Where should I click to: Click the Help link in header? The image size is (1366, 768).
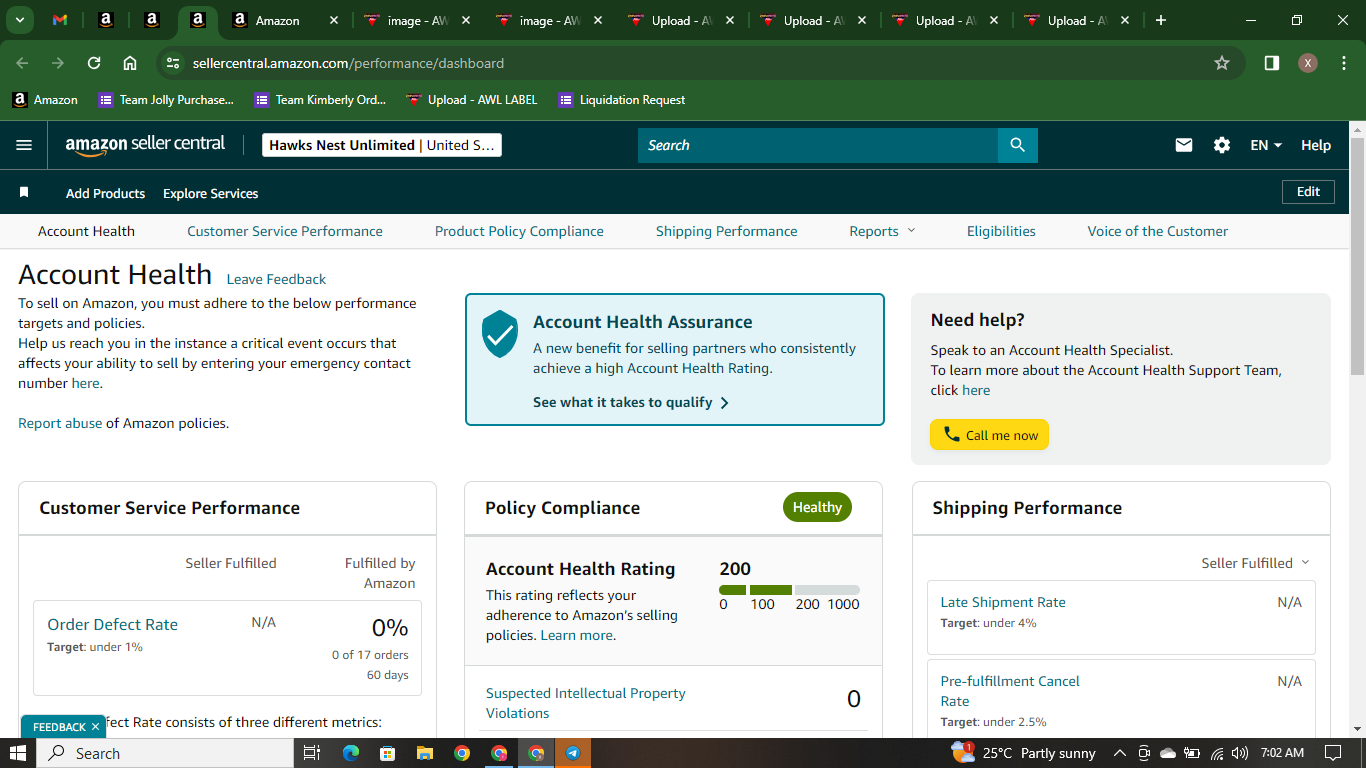[1316, 145]
